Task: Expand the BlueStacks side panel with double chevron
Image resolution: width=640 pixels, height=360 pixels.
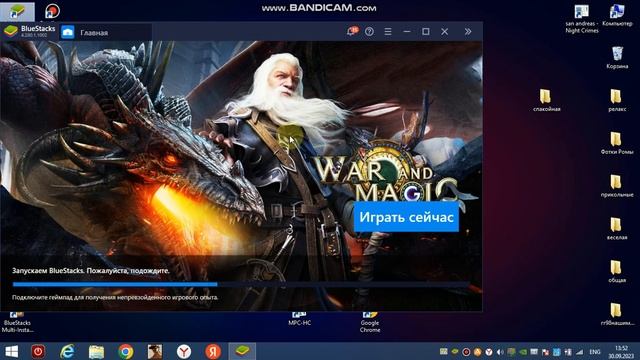Action: (x=468, y=31)
